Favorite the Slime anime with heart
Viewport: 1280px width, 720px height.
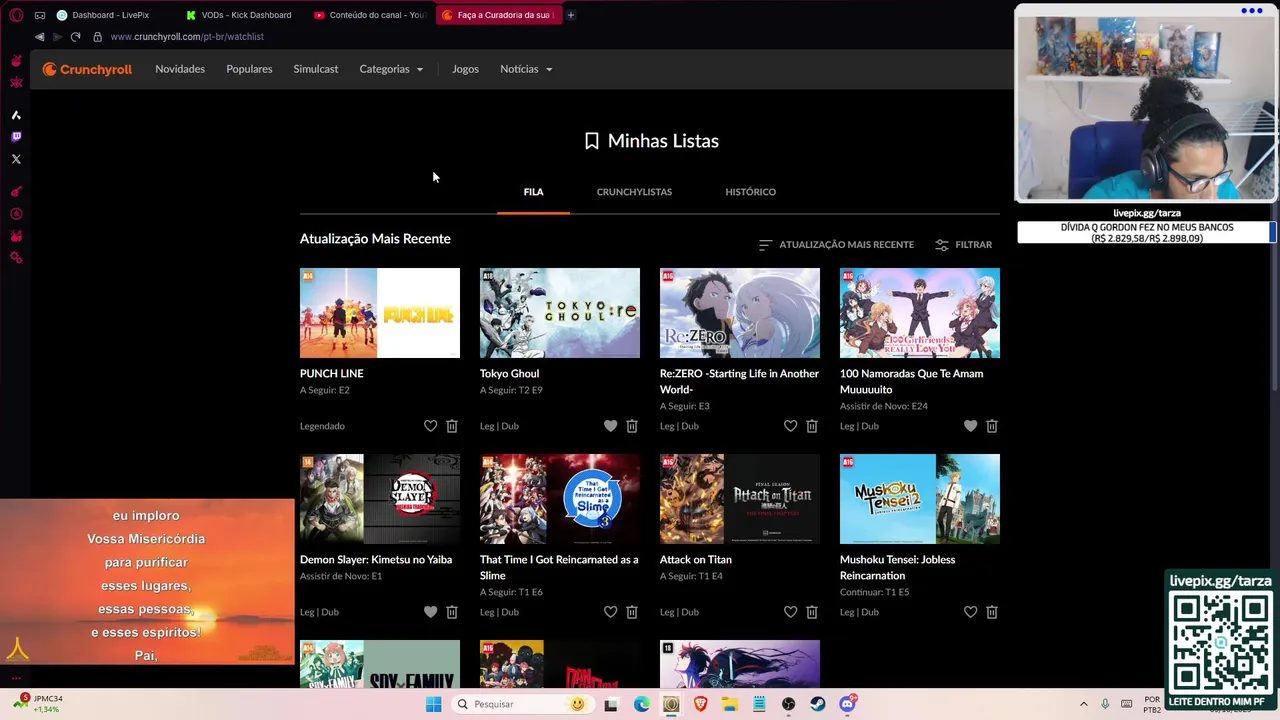(x=611, y=612)
